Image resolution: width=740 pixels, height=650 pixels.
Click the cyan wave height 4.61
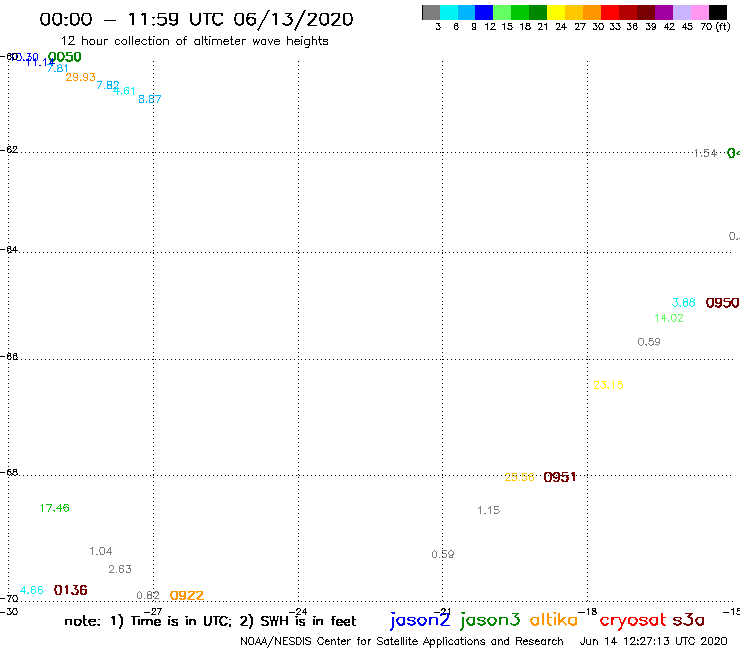(124, 91)
